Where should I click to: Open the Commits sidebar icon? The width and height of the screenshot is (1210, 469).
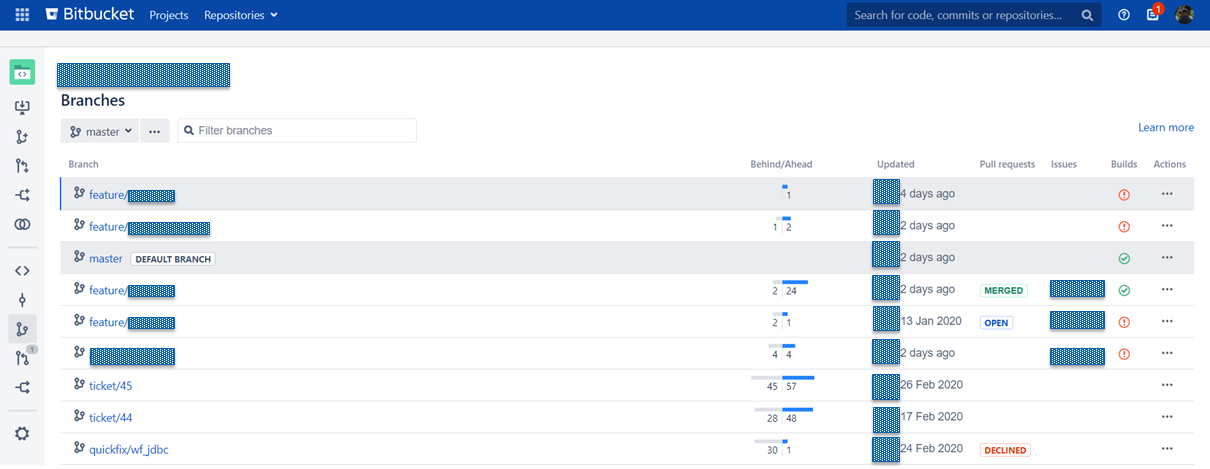[22, 300]
